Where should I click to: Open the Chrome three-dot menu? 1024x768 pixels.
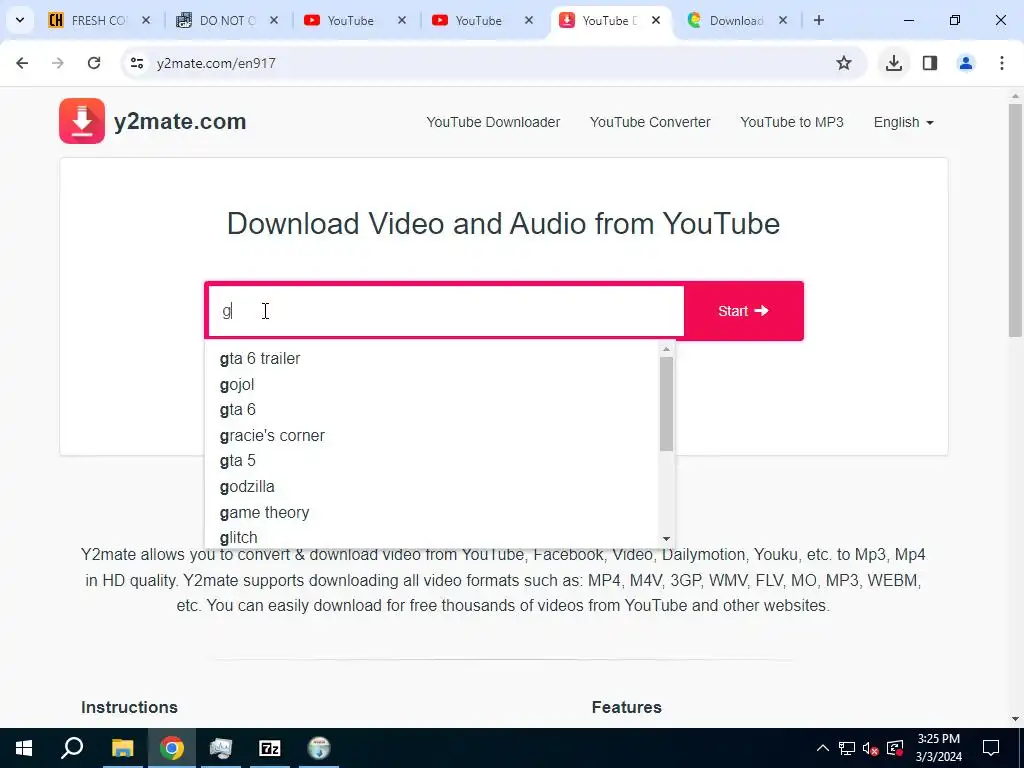tap(1001, 63)
